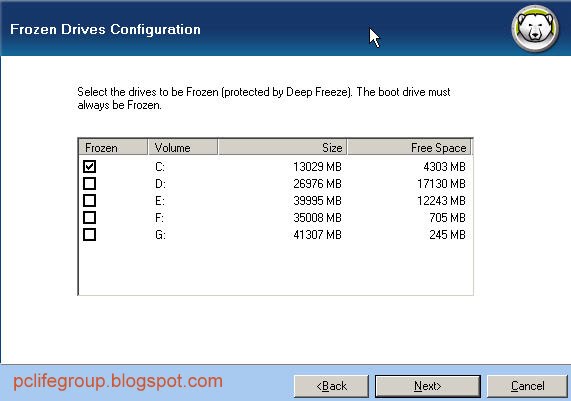Tick the Frozen checkbox for drive F:
Image resolution: width=571 pixels, height=401 pixels.
coord(89,217)
